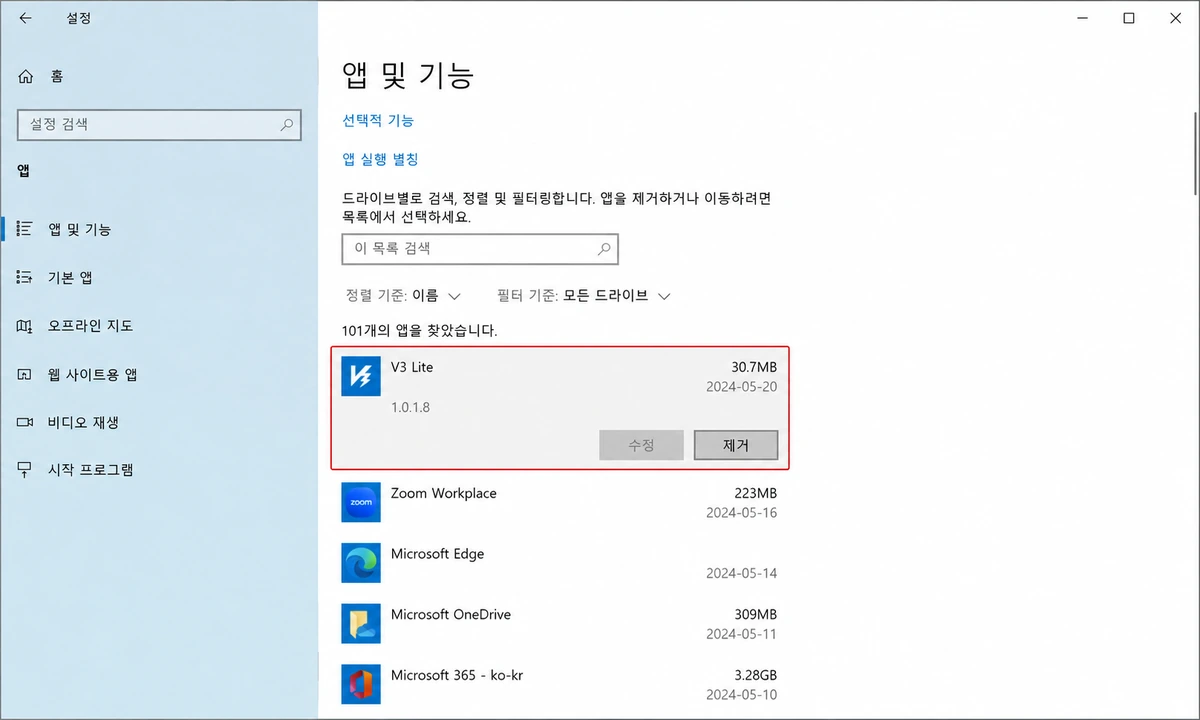Click the 309MB size of Microsoft OneDrive
This screenshot has width=1200, height=720.
756,614
